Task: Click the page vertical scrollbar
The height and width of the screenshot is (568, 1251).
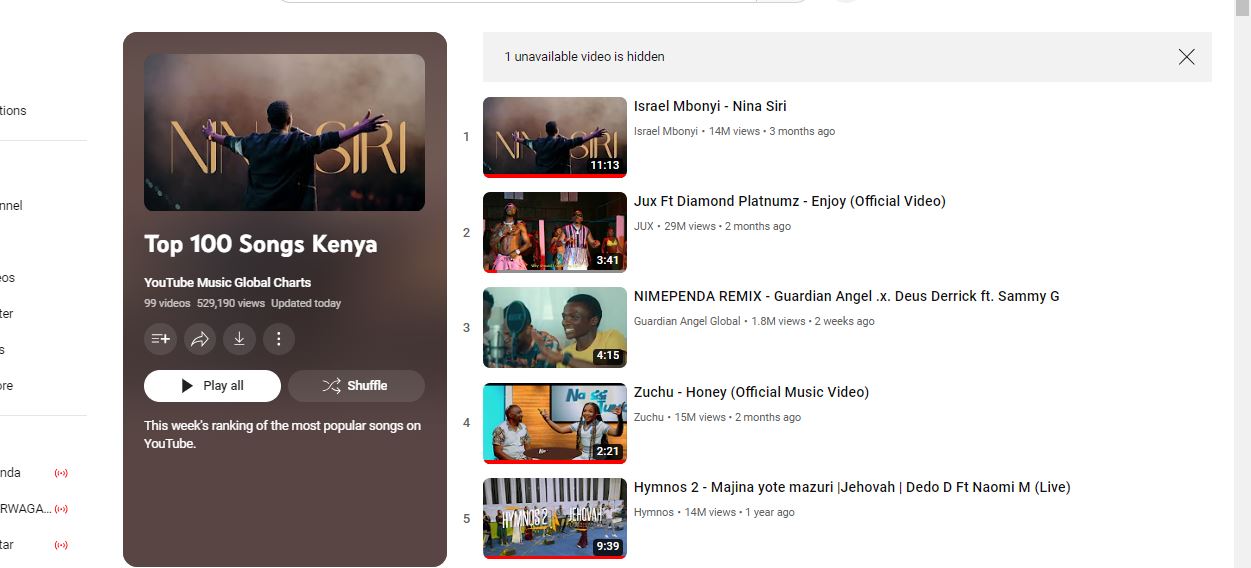Action: point(1242,300)
